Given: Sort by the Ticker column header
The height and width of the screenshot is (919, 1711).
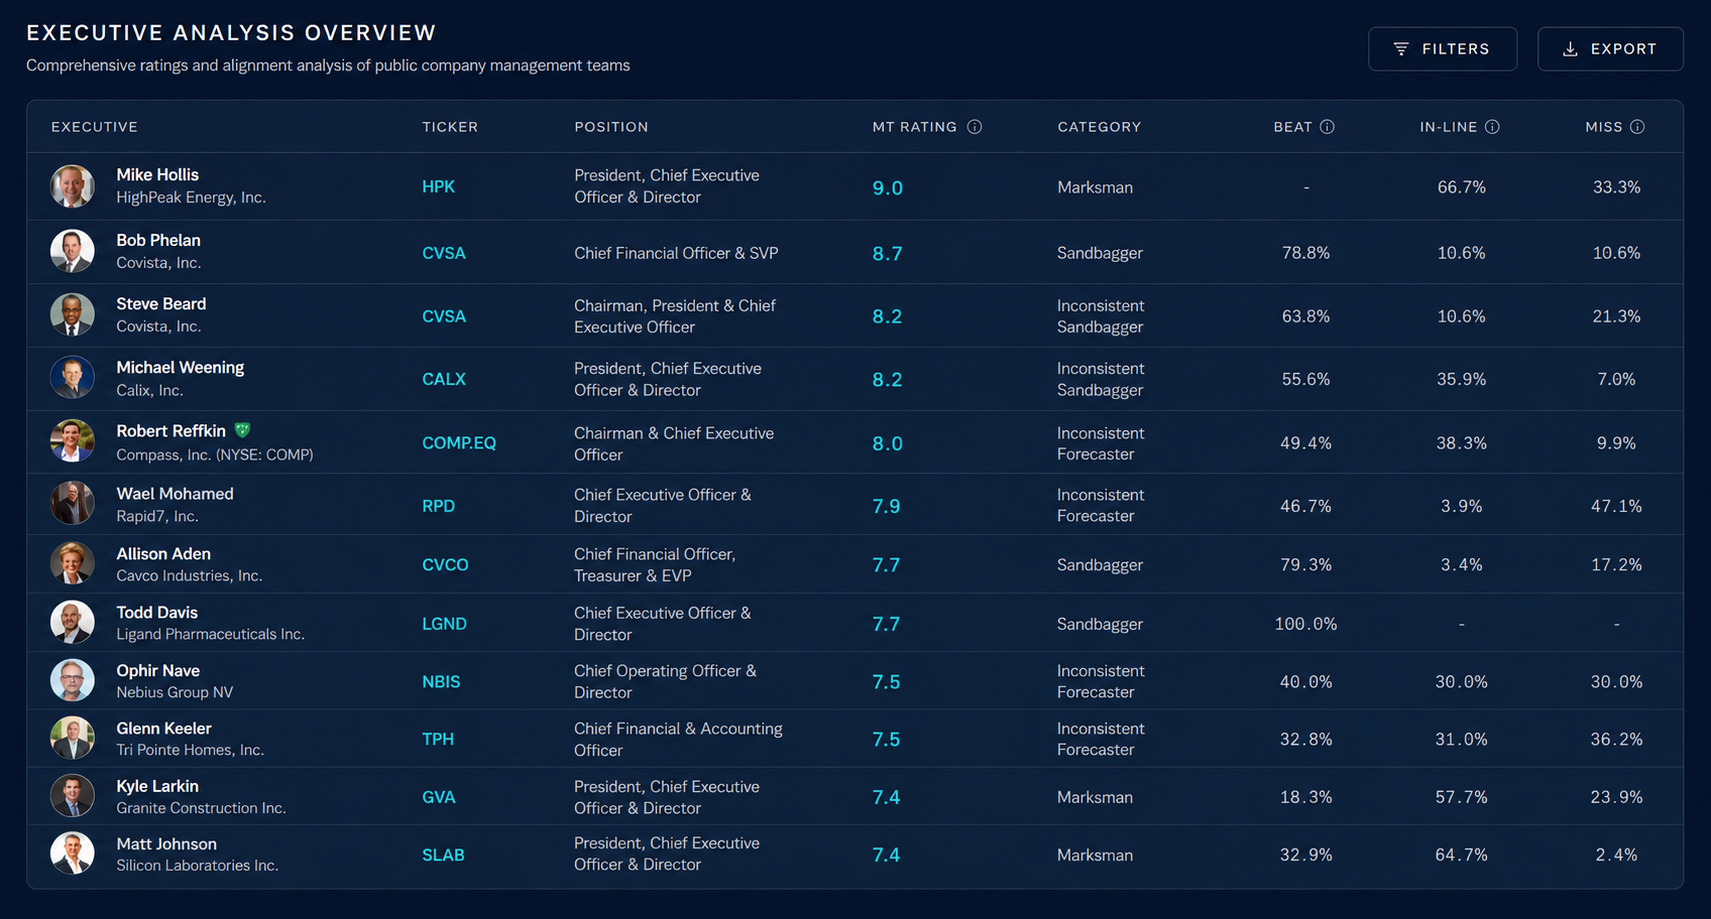Looking at the screenshot, I should pos(450,127).
